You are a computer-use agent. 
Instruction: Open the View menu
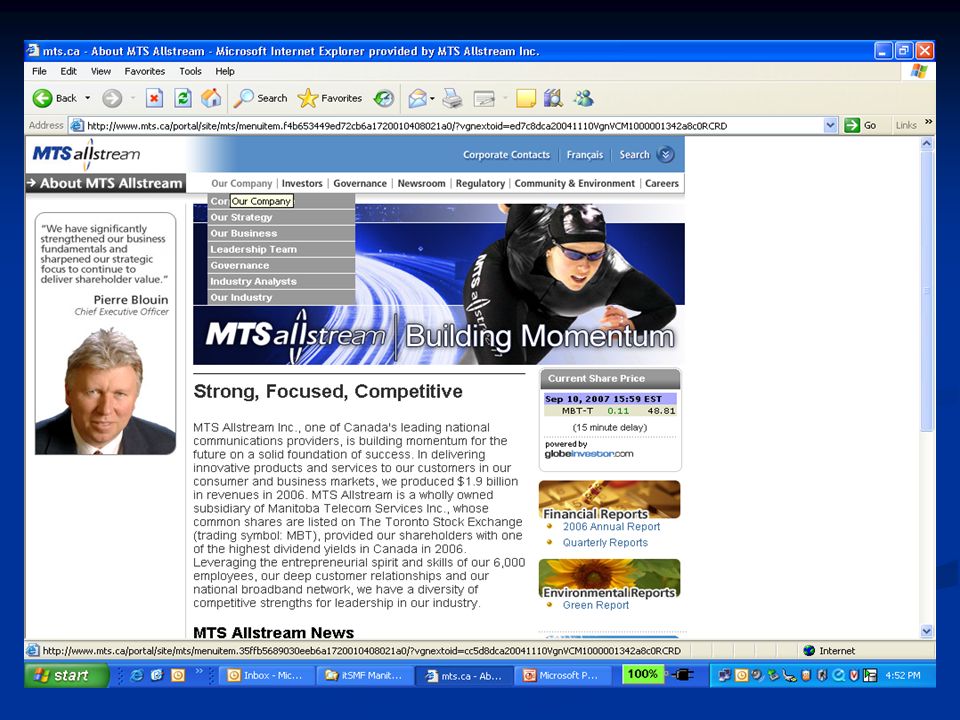pyautogui.click(x=101, y=71)
